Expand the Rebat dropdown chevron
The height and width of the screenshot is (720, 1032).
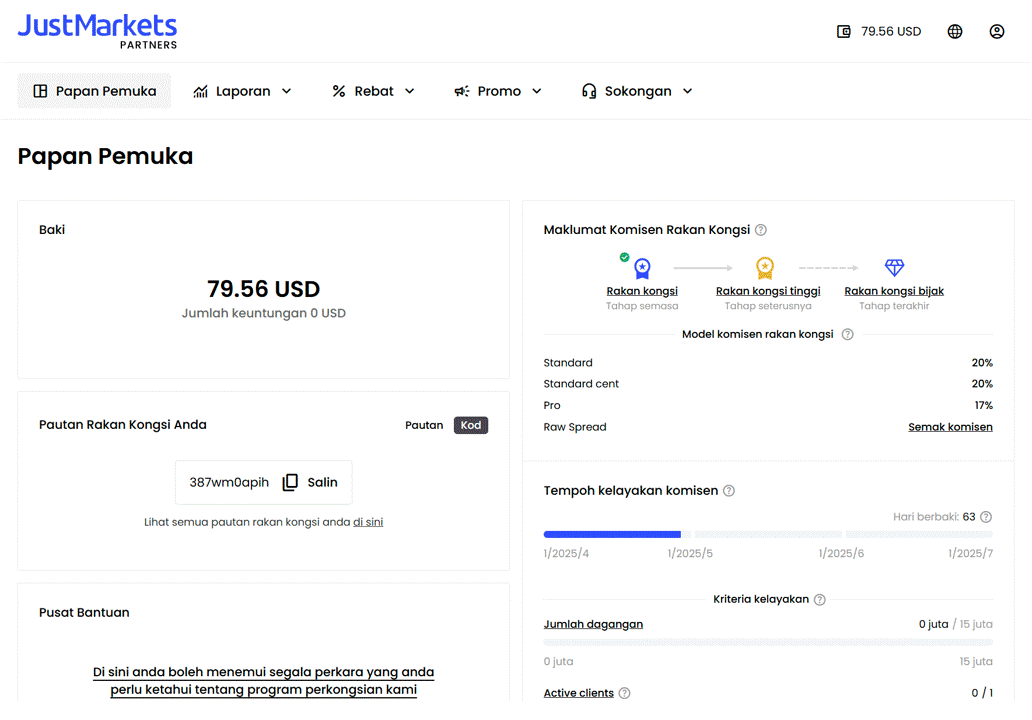[409, 91]
